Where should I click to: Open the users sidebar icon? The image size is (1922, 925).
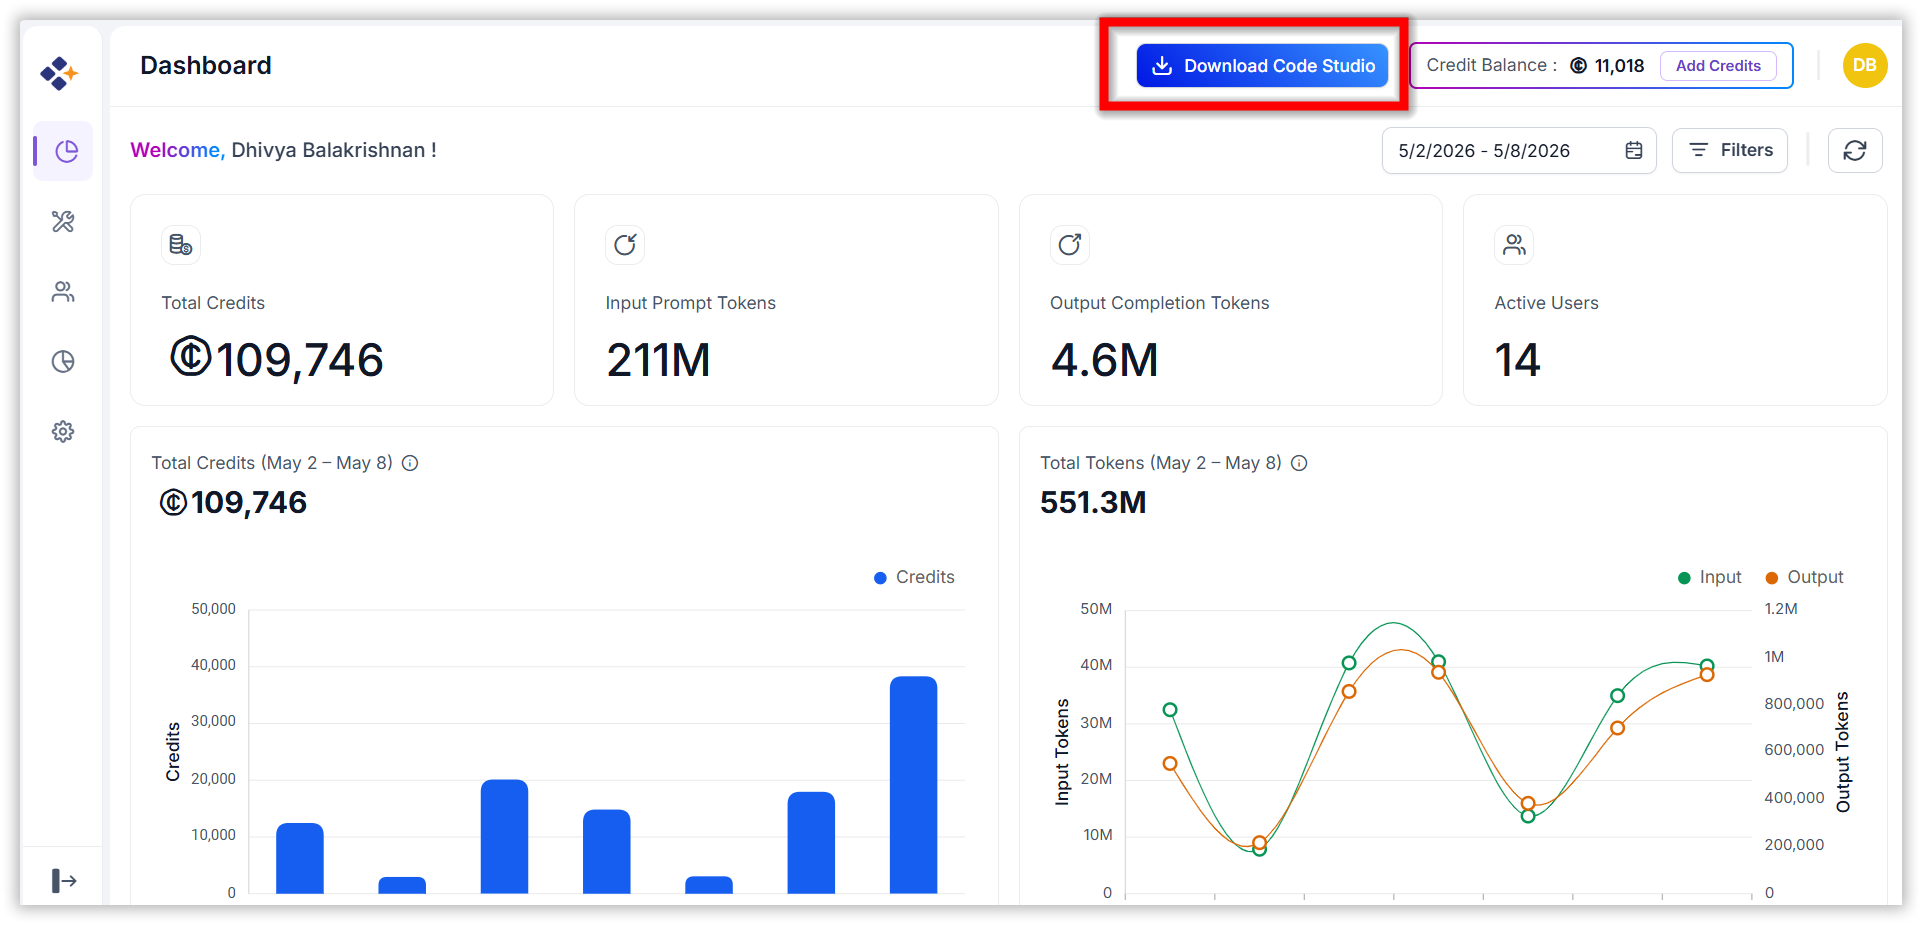click(x=63, y=291)
